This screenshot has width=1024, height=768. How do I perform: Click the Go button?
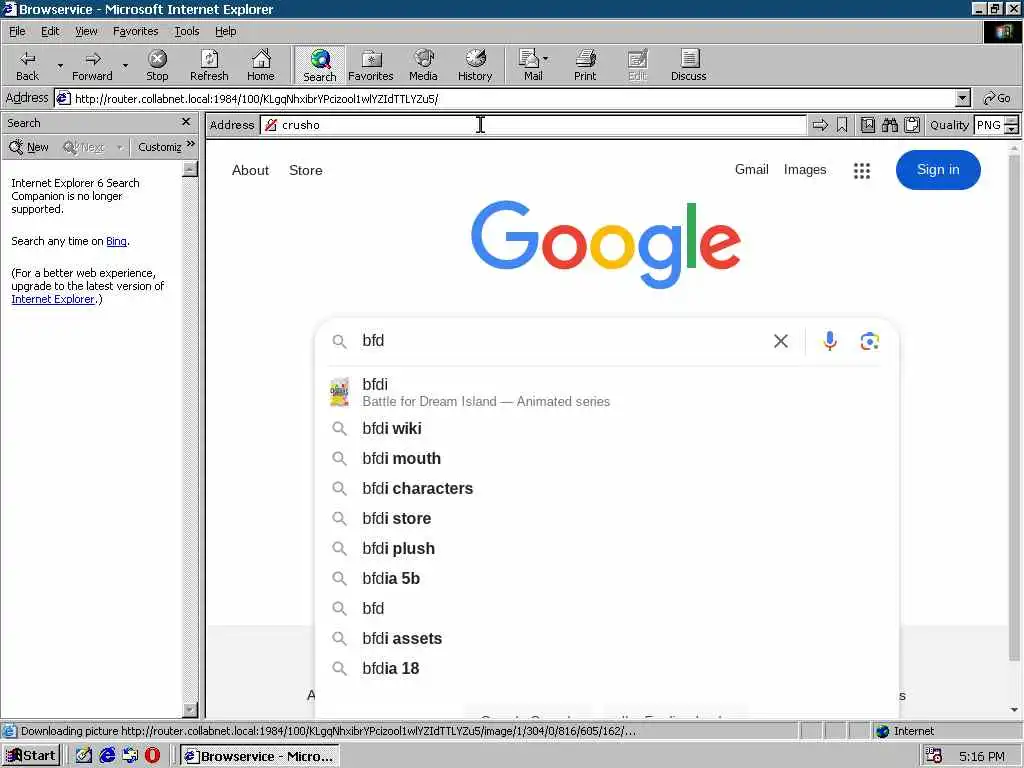(997, 99)
